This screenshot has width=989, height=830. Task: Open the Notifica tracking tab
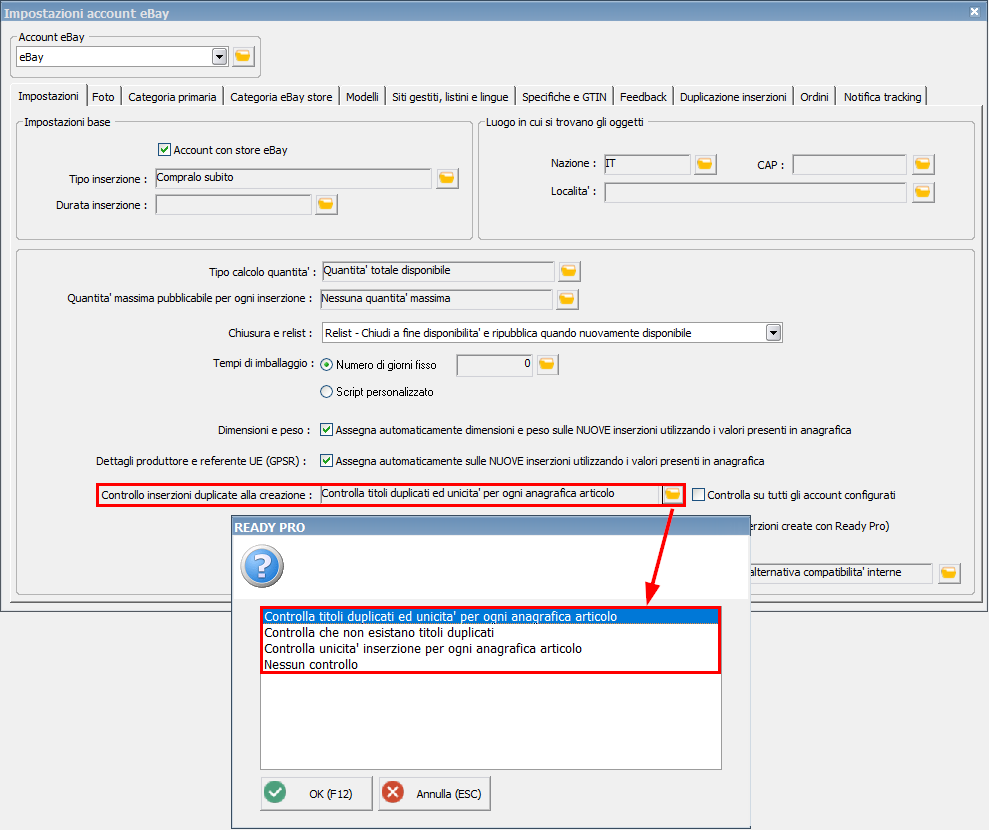point(882,96)
